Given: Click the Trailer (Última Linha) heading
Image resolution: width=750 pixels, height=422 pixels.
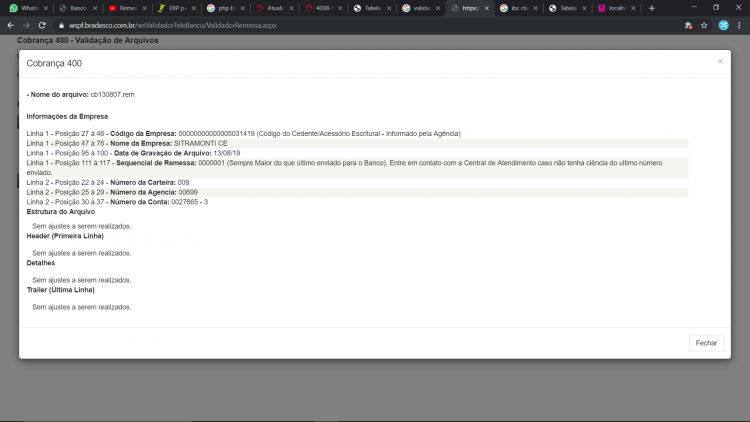Looking at the screenshot, I should point(61,290).
